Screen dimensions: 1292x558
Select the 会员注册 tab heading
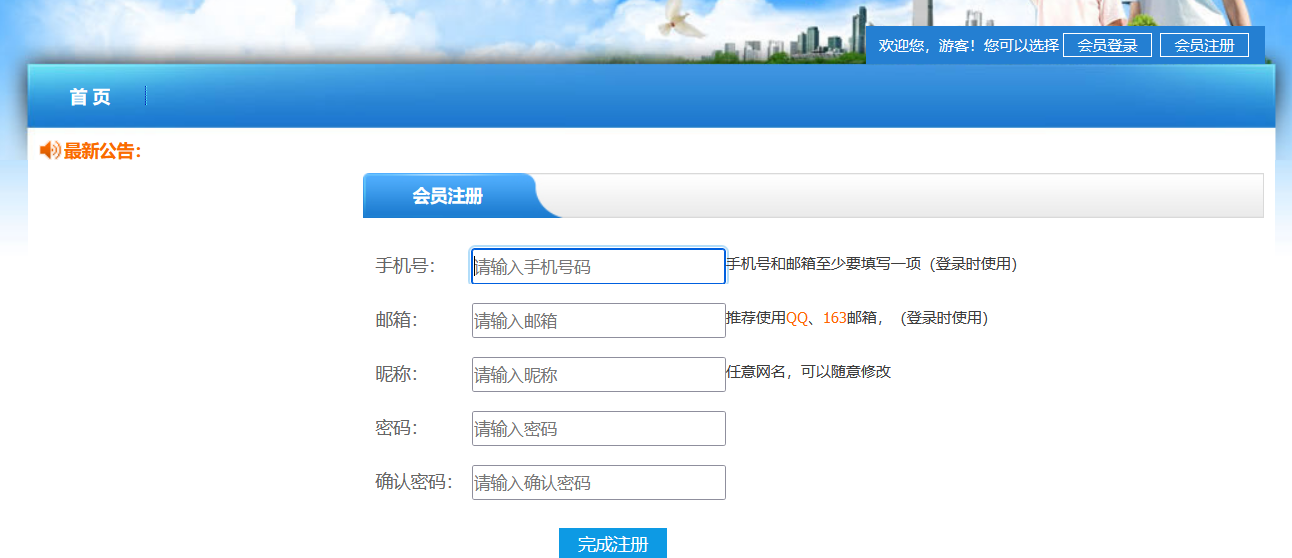click(448, 196)
